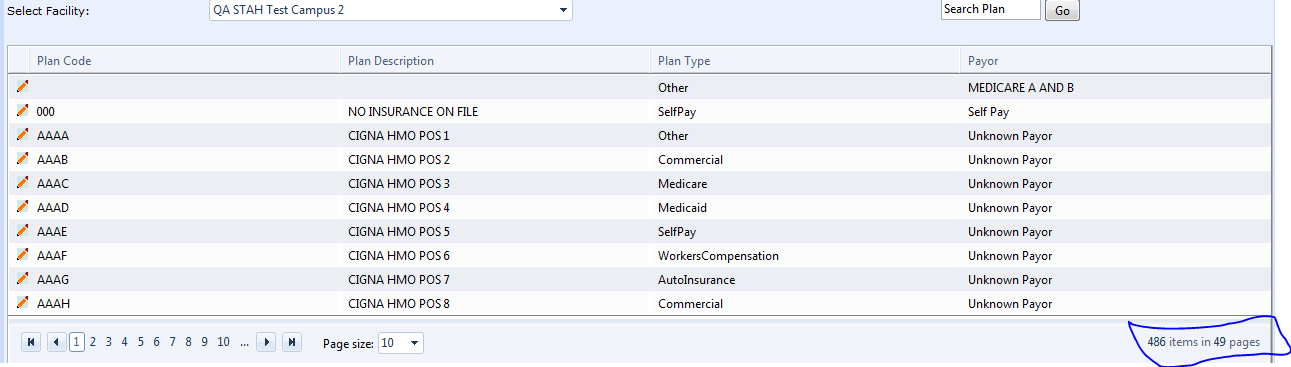Go to page 7

(173, 342)
